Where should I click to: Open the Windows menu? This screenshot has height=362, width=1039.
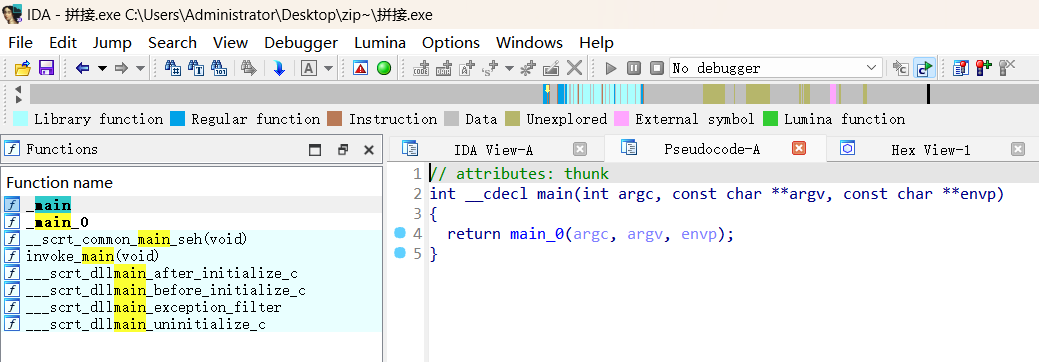[x=529, y=43]
